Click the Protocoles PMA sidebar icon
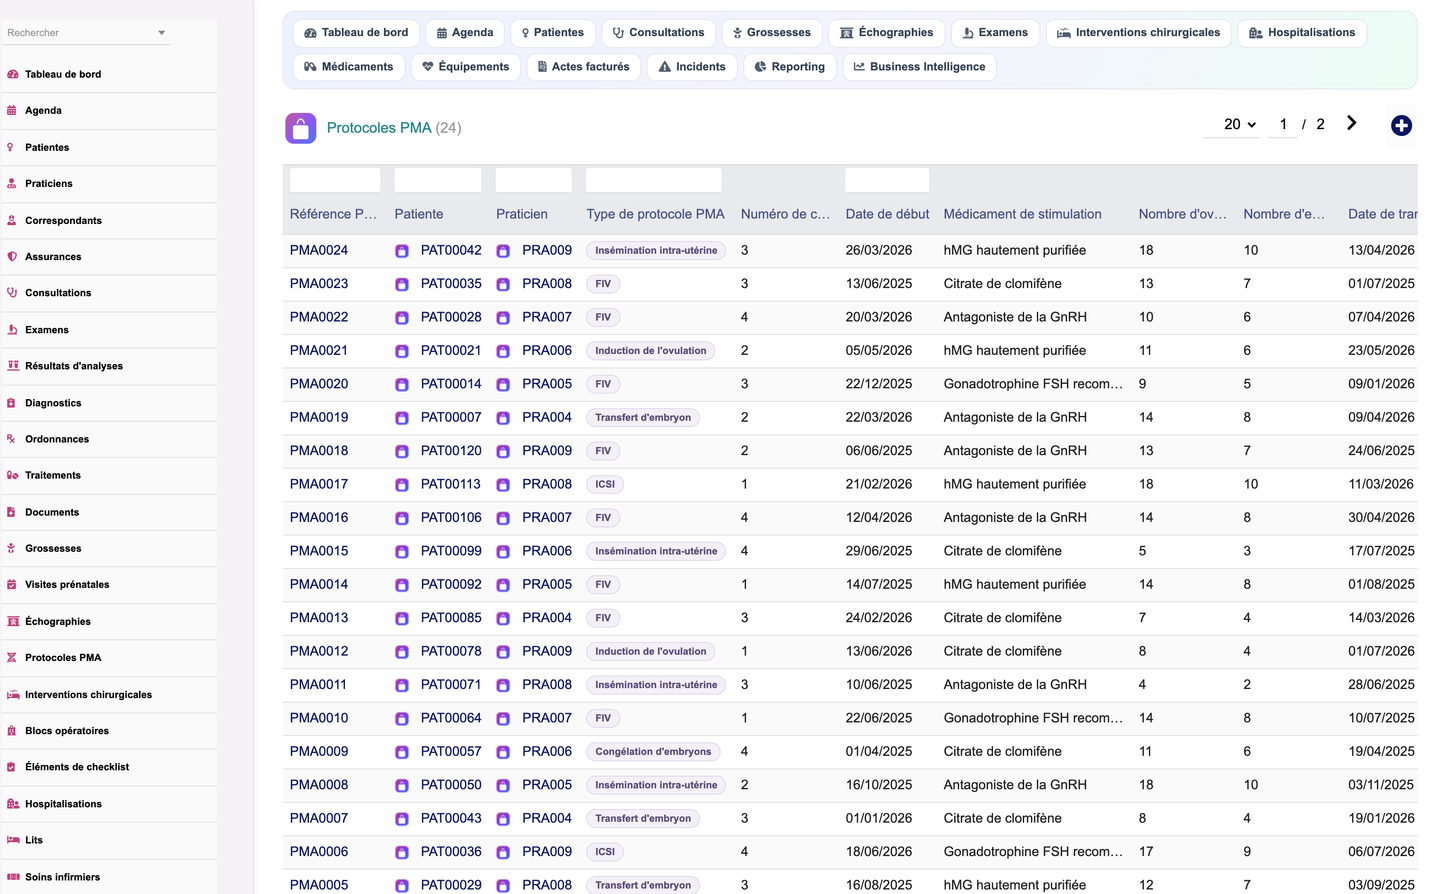 point(12,658)
